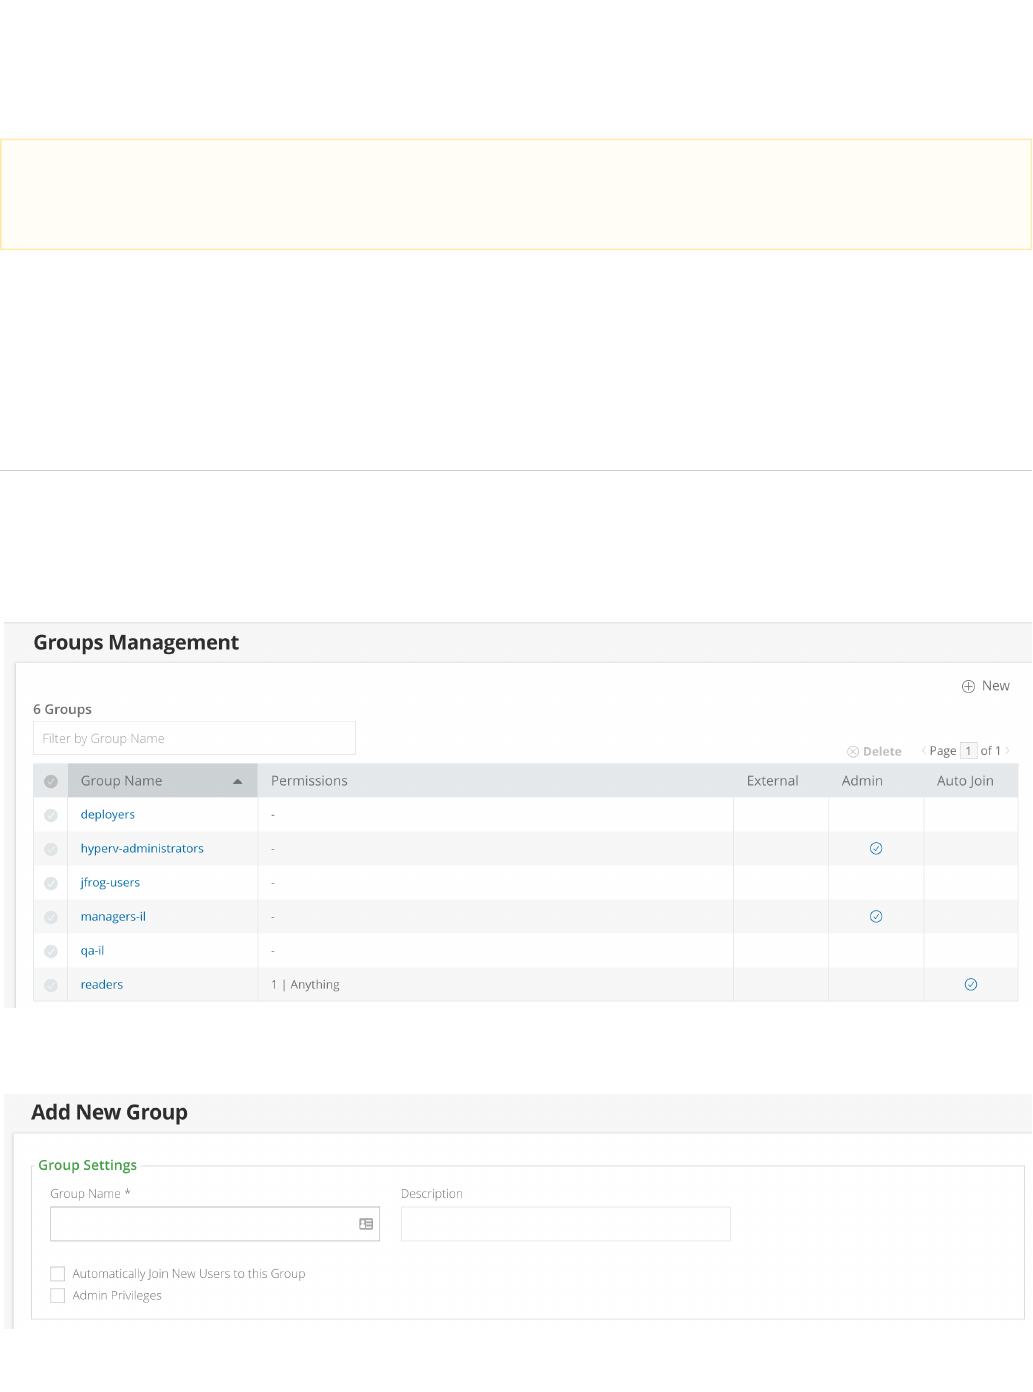Go to previous page chevron
This screenshot has height=1392, width=1033.
pos(923,751)
